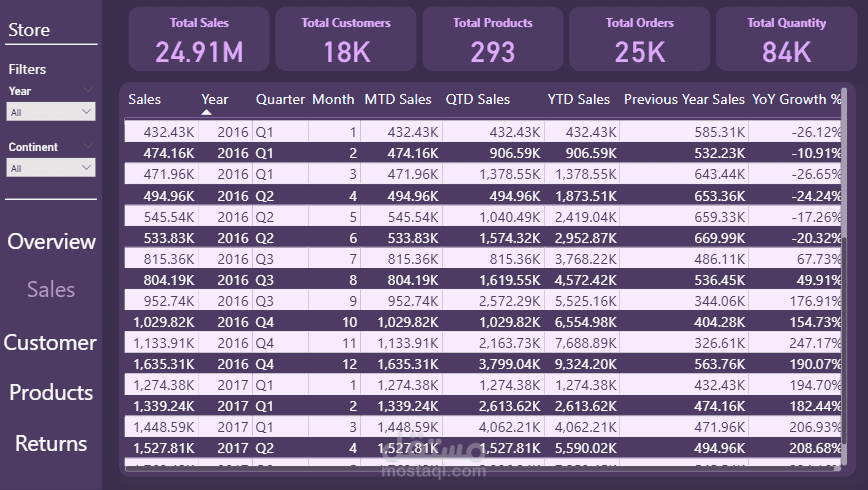Go to the Overview page
The image size is (868, 490).
[x=51, y=242]
